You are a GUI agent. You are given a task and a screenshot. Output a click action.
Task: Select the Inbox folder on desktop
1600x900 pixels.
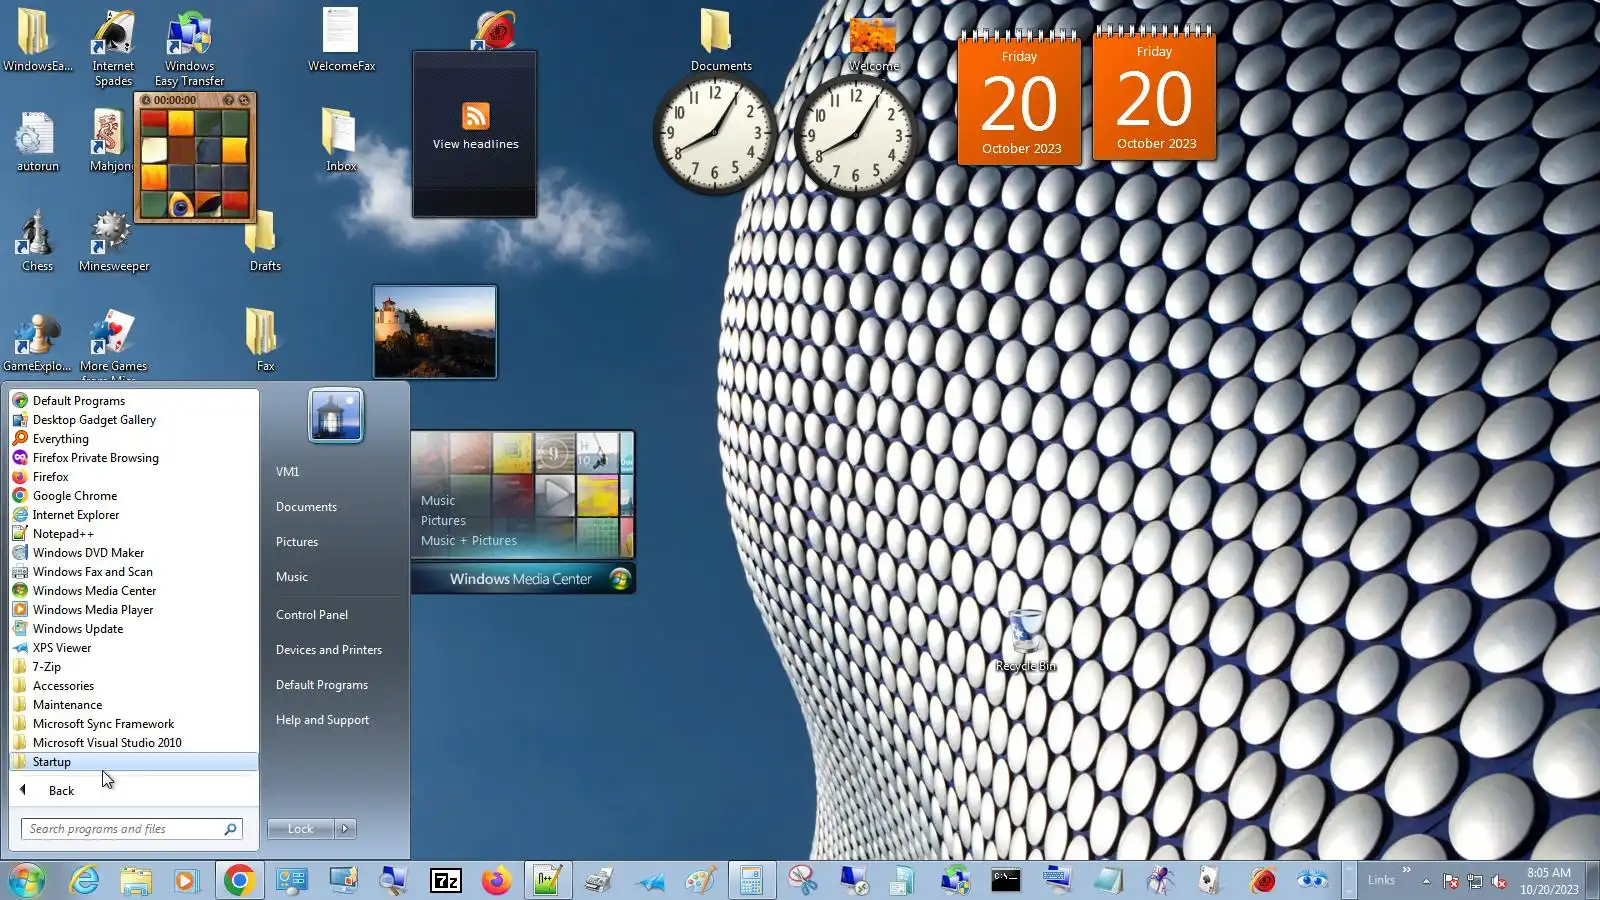point(341,141)
